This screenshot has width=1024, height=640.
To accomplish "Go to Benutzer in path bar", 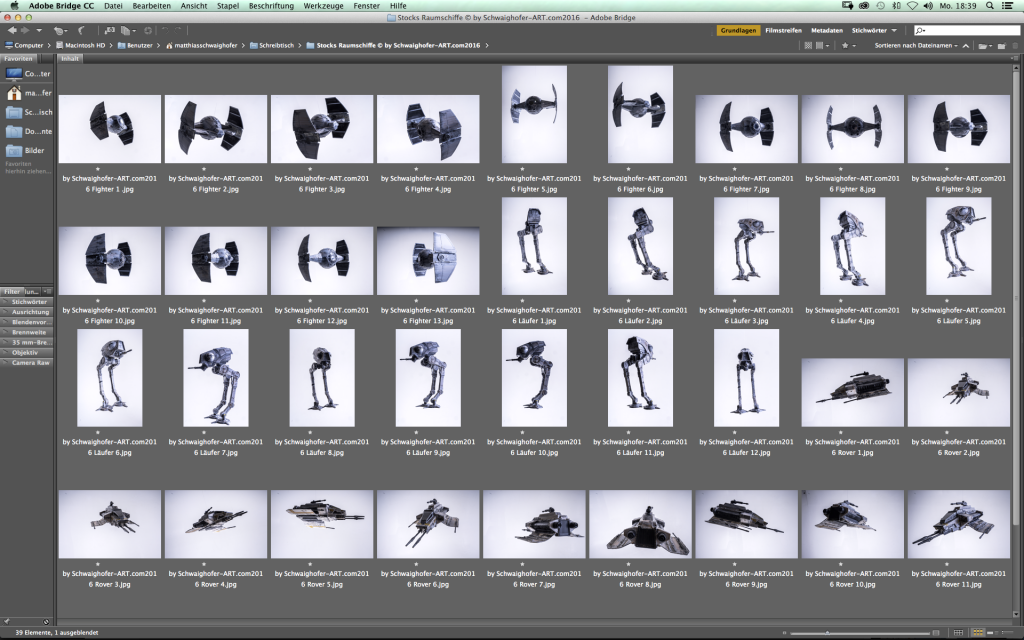I will tap(135, 46).
